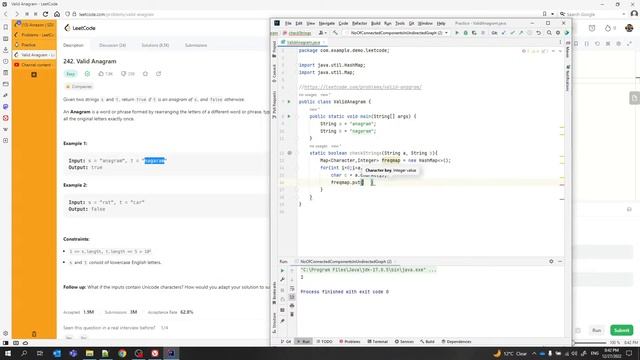
Task: Open Dependencies tool window tab
Action: pos(456,342)
